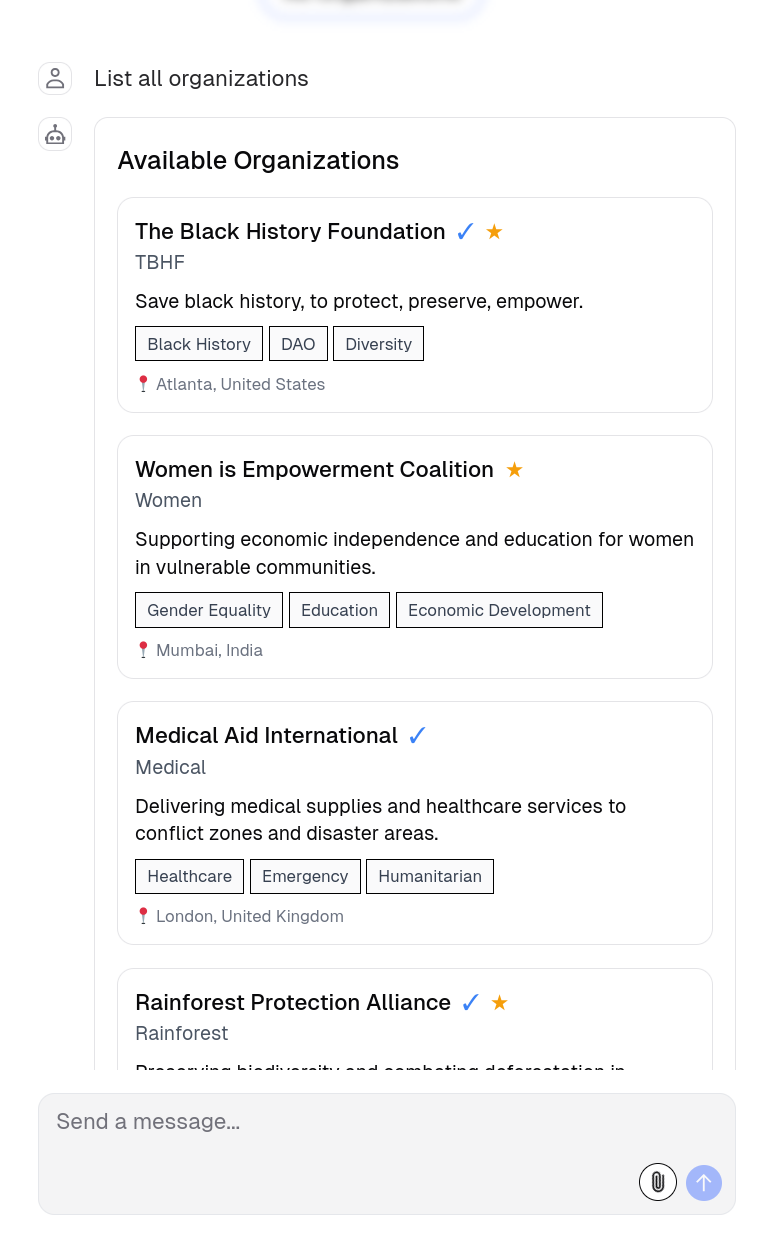Click the Black History Foundation star icon
This screenshot has height=1248, width=762.
(494, 232)
